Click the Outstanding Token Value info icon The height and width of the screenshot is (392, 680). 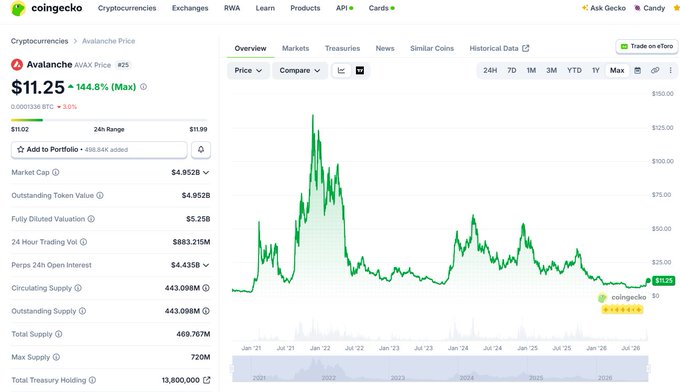tap(100, 196)
